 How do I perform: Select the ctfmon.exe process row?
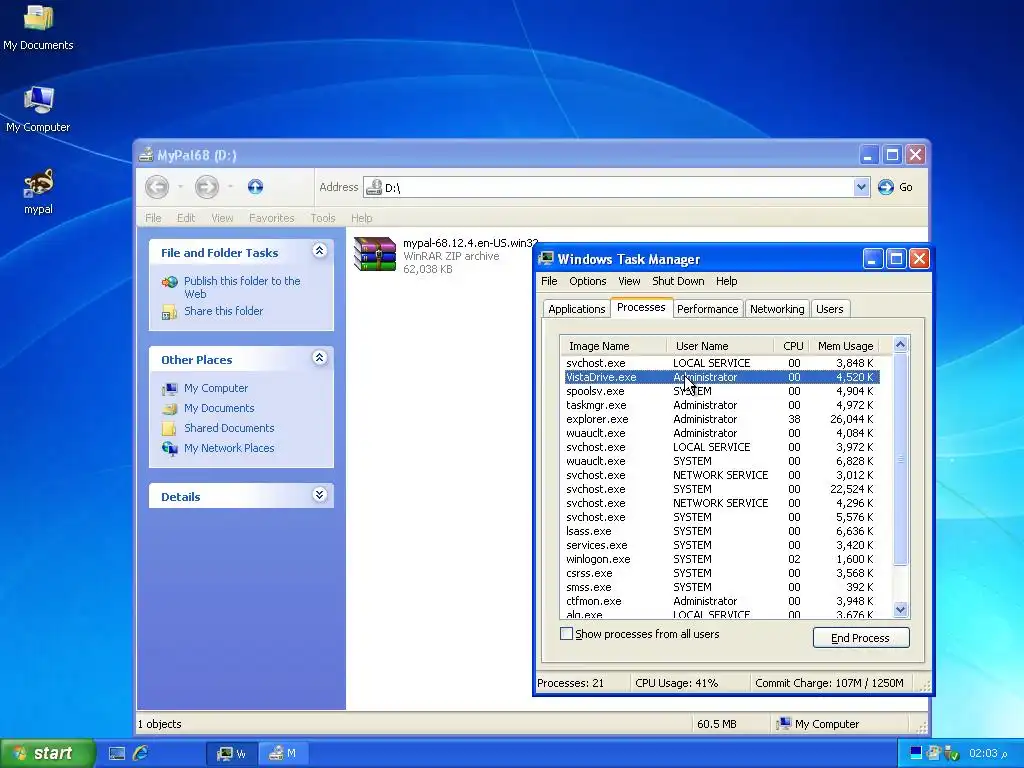tap(721, 601)
